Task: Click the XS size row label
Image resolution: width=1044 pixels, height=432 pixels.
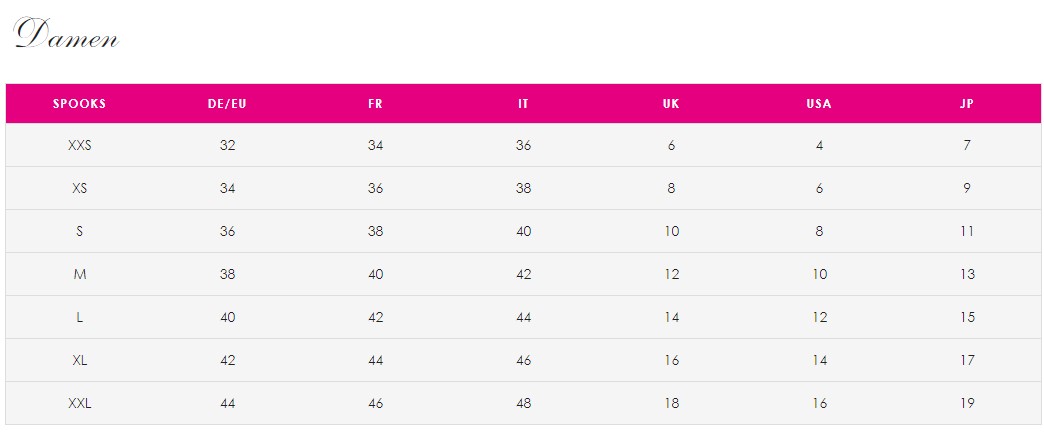Action: pyautogui.click(x=79, y=189)
